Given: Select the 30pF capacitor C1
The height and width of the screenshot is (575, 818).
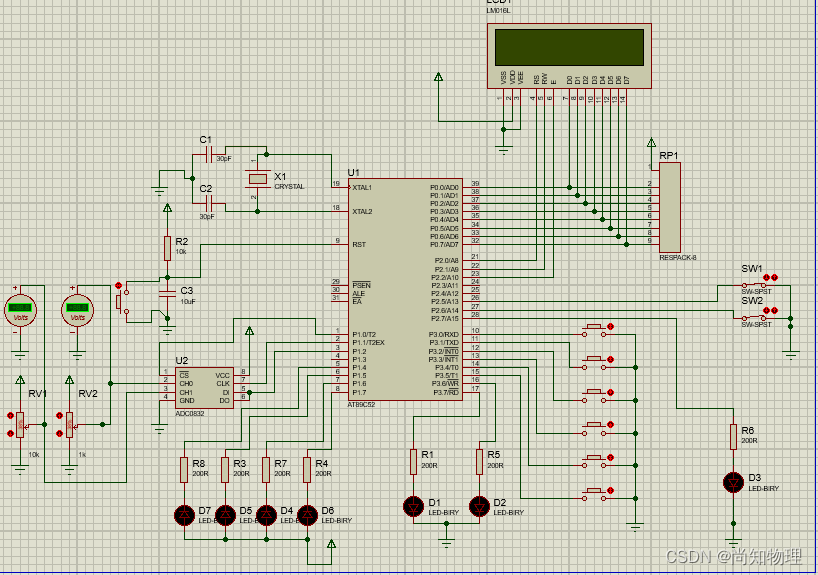Looking at the screenshot, I should (x=208, y=154).
